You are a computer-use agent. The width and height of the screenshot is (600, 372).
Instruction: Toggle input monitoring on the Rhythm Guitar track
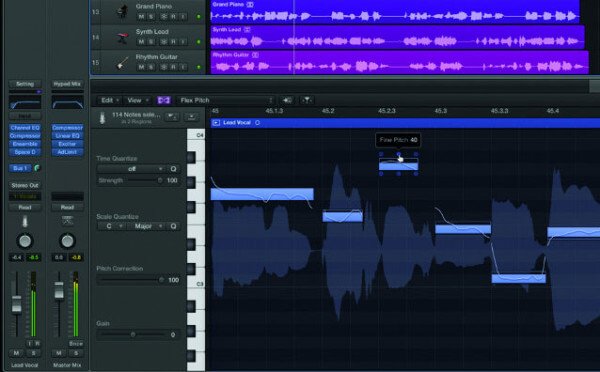point(183,67)
